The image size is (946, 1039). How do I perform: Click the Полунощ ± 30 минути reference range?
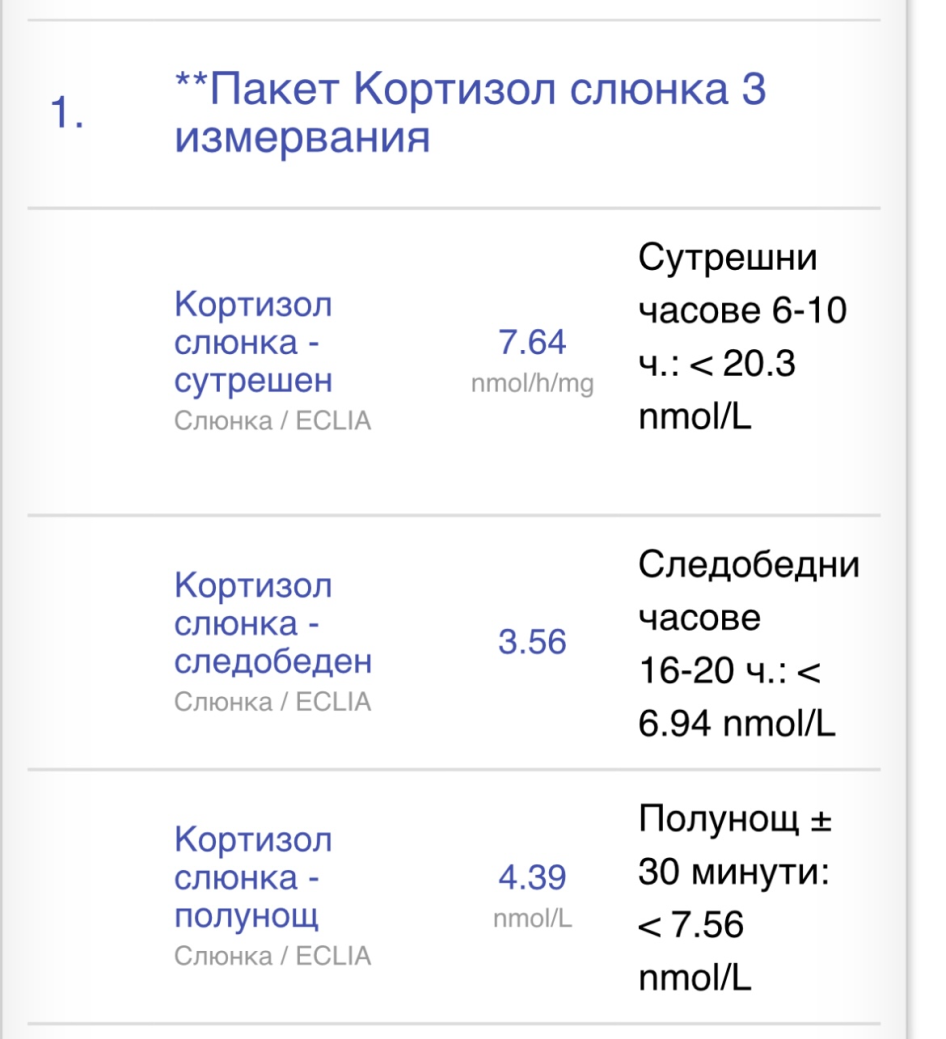[735, 899]
